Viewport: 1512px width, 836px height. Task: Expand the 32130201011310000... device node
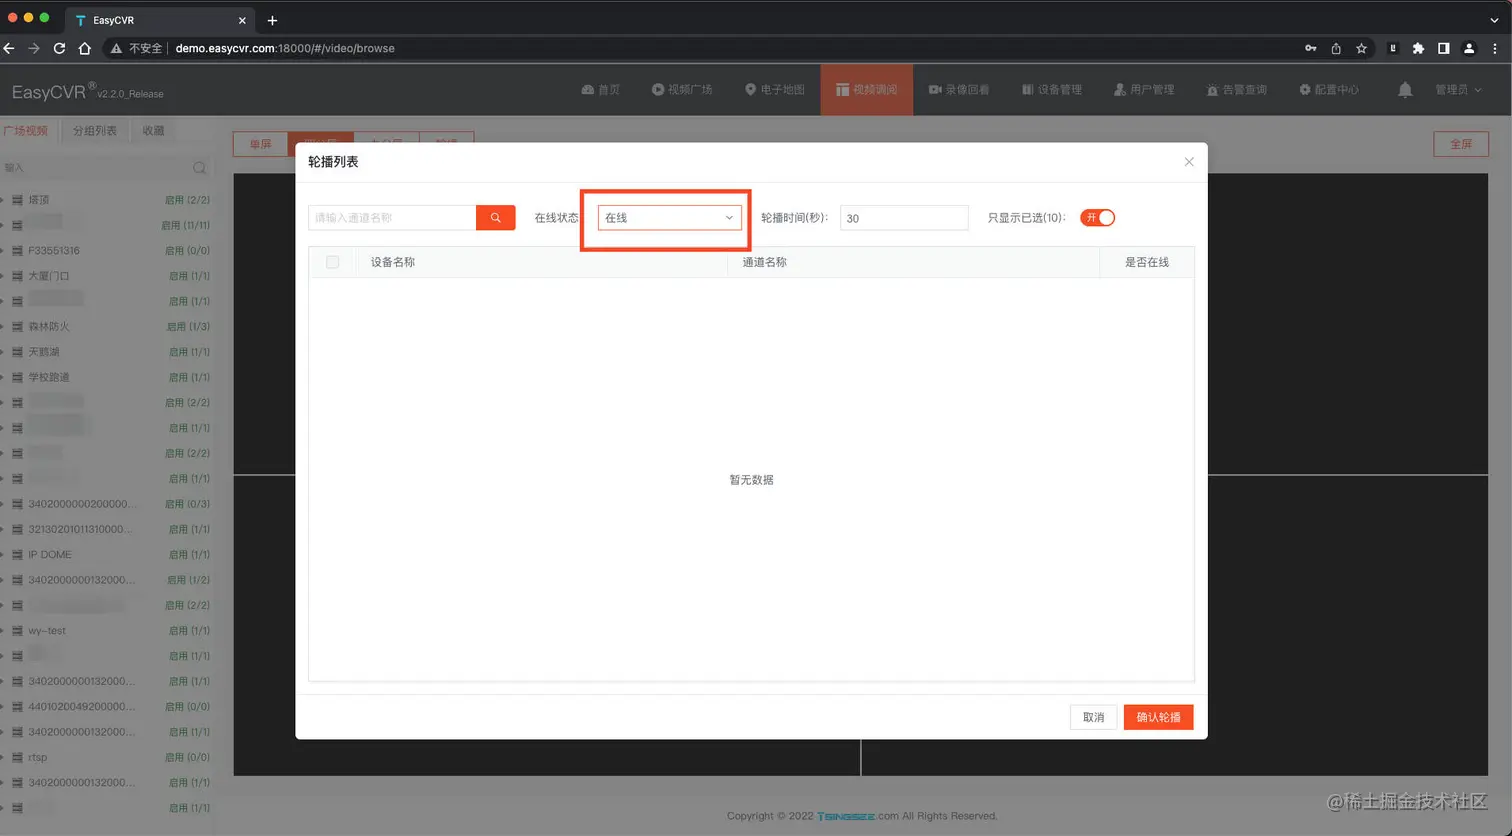coord(3,529)
